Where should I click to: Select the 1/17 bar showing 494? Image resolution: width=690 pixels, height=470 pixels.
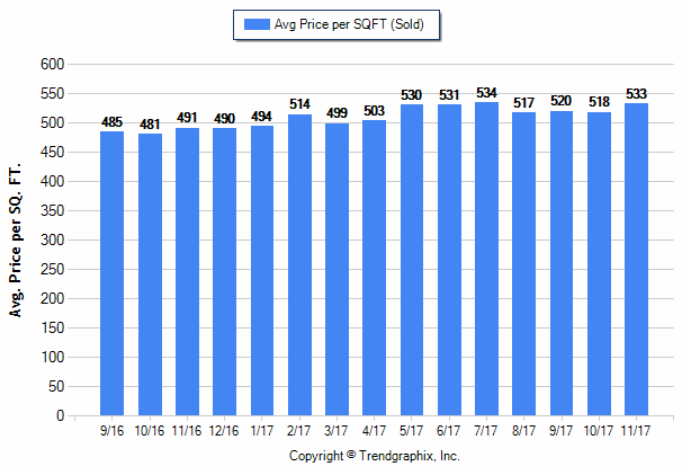(262, 270)
